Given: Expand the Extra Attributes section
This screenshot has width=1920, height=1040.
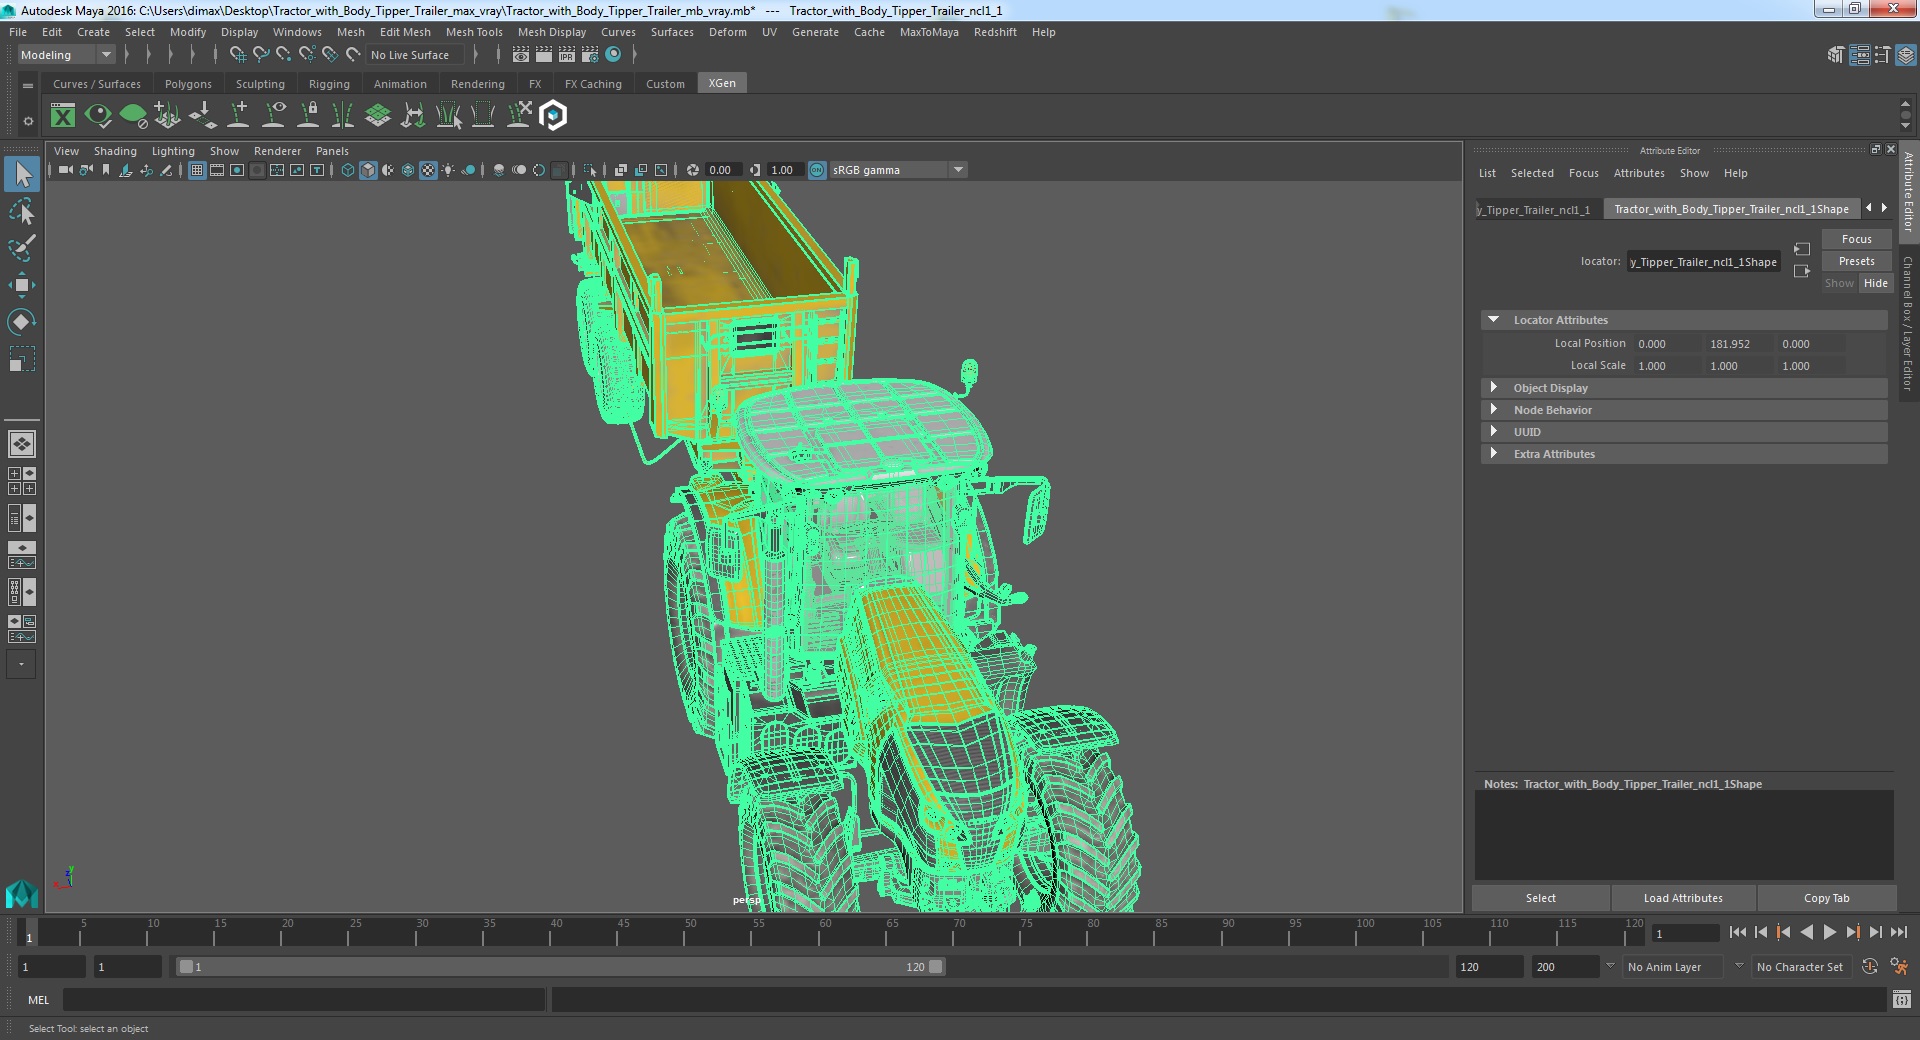Looking at the screenshot, I should point(1493,454).
